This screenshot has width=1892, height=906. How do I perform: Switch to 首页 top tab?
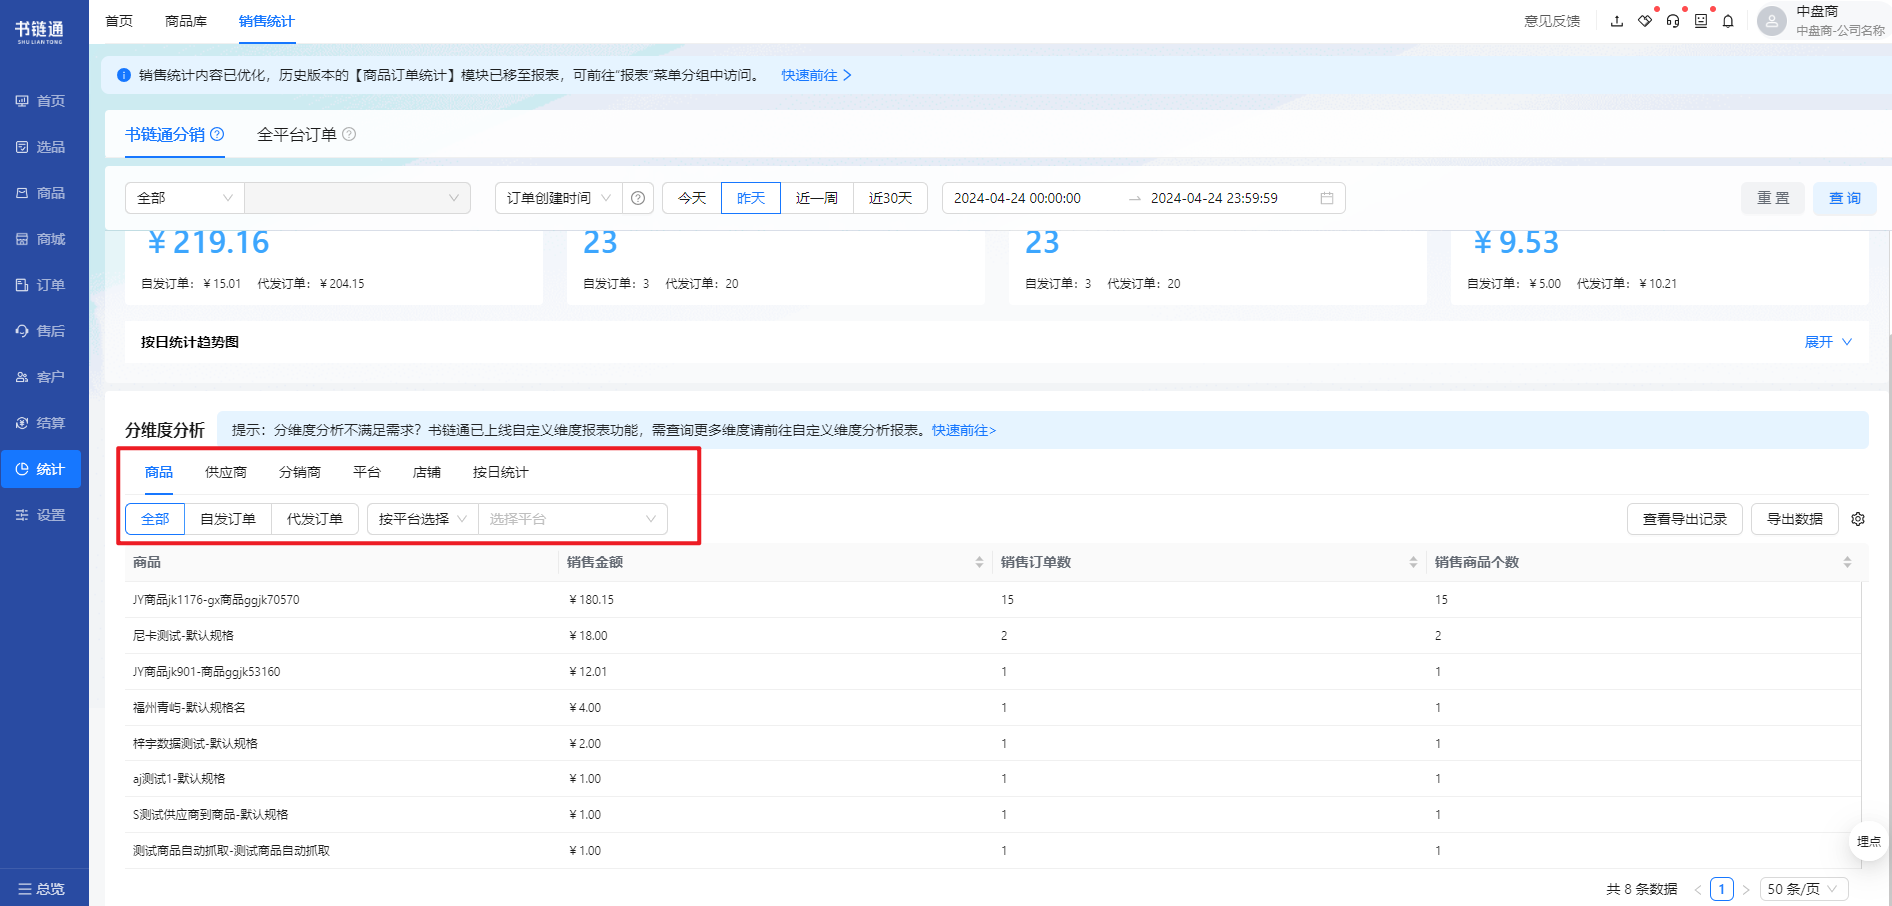click(x=119, y=21)
